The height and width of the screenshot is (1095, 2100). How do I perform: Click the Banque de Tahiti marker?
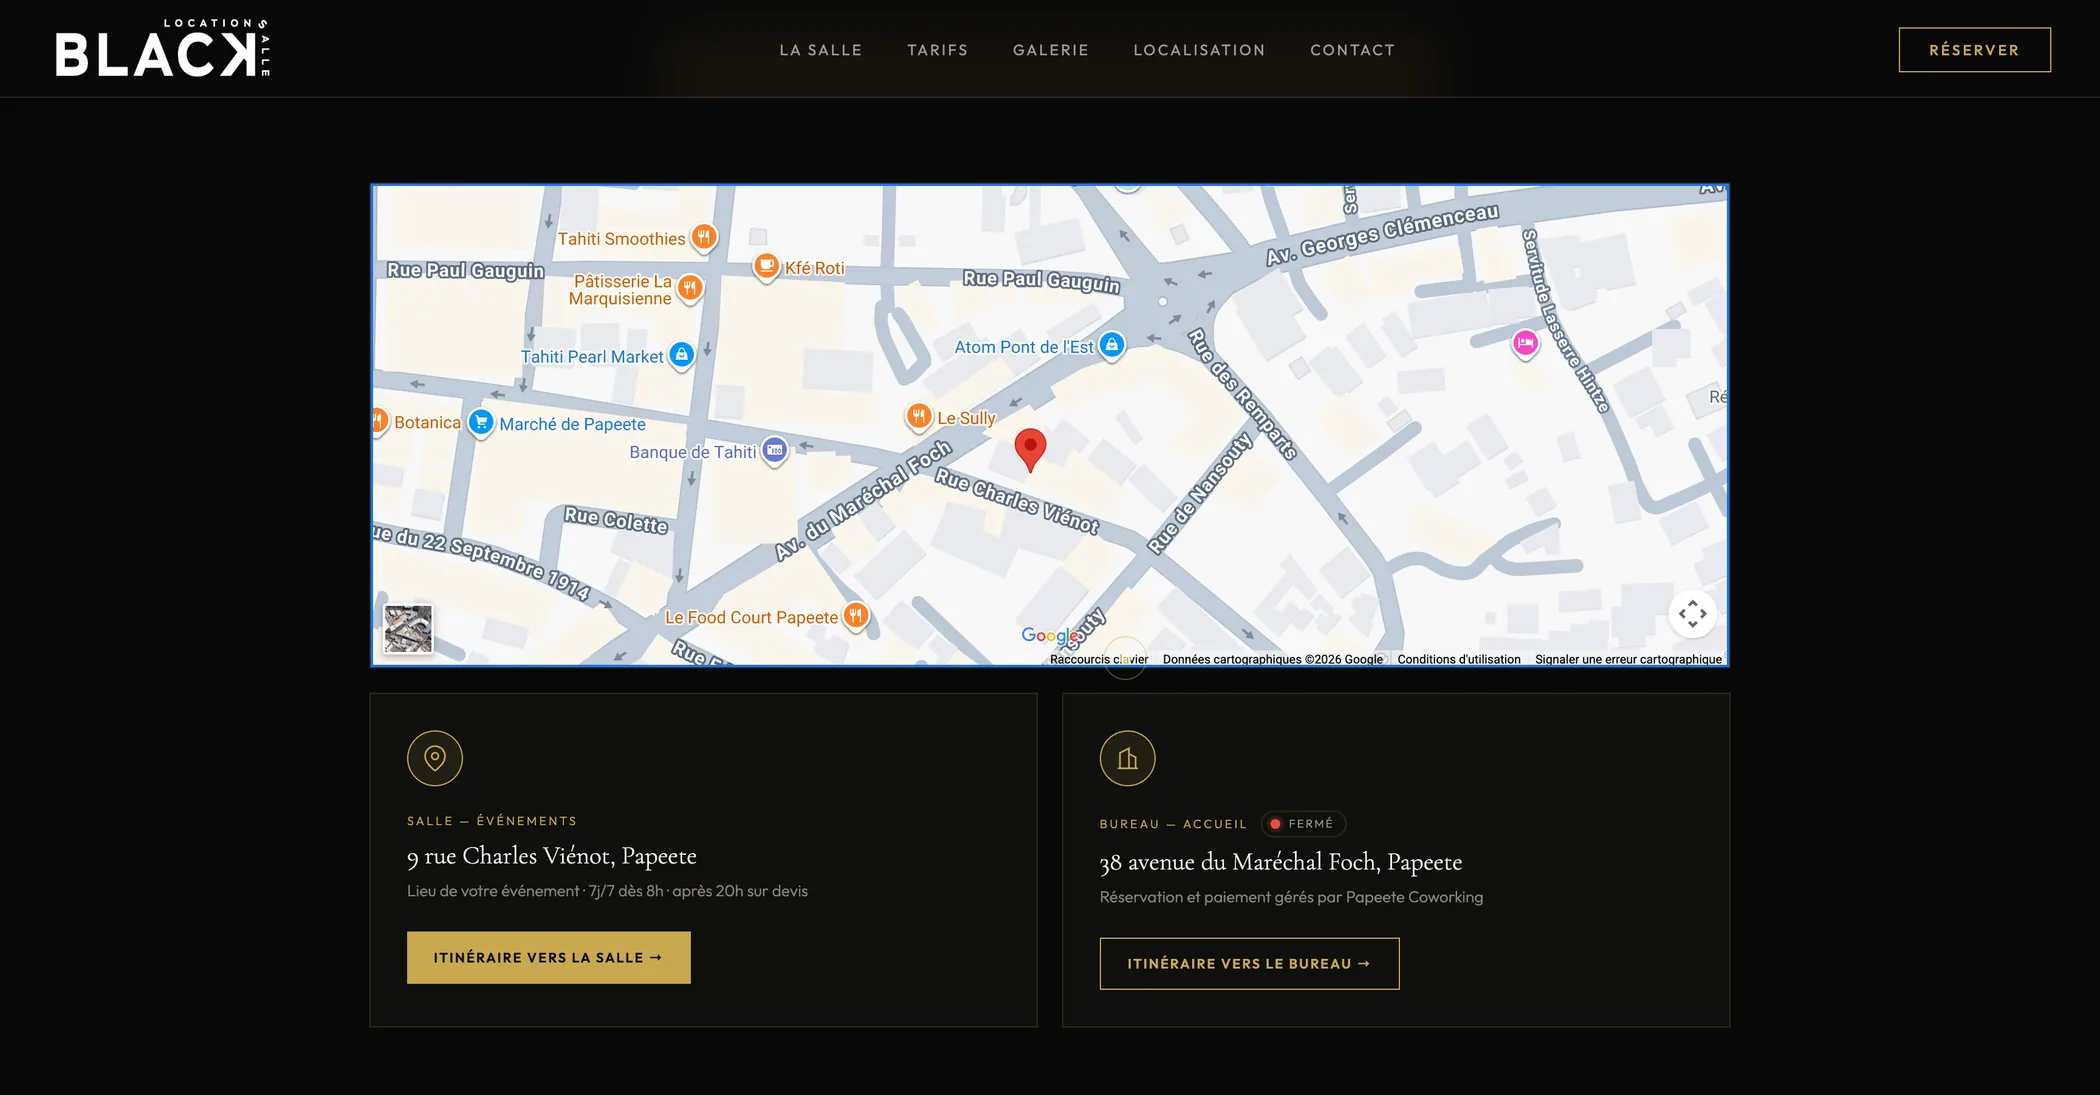coord(775,451)
